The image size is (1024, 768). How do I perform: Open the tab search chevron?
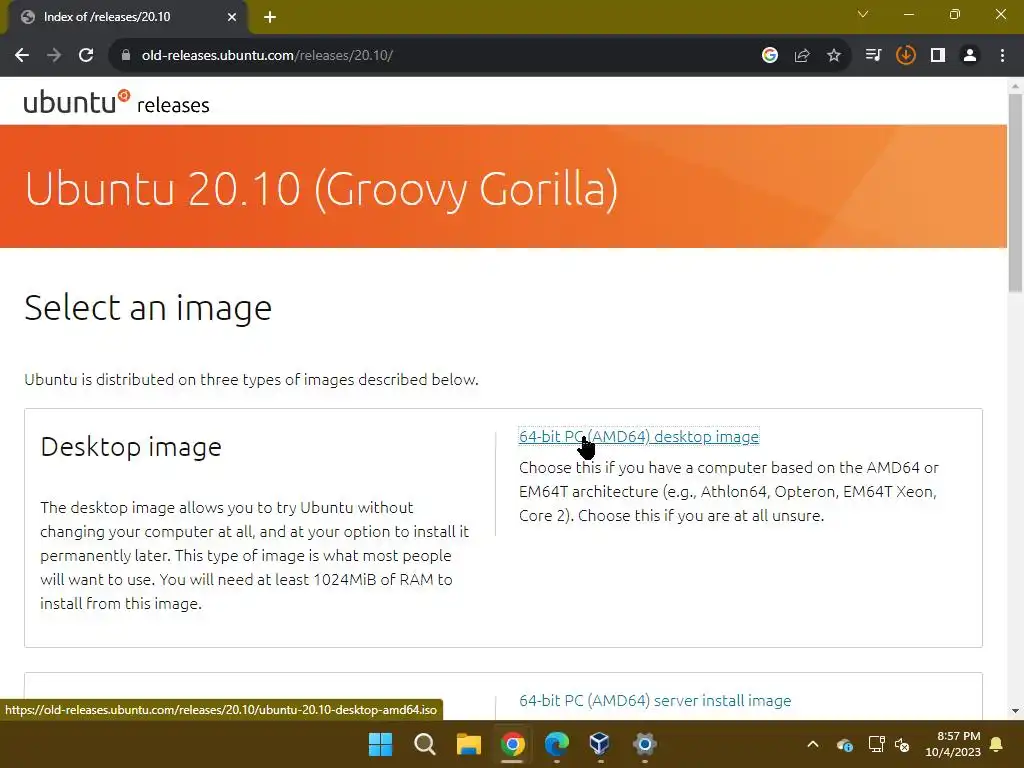(863, 14)
